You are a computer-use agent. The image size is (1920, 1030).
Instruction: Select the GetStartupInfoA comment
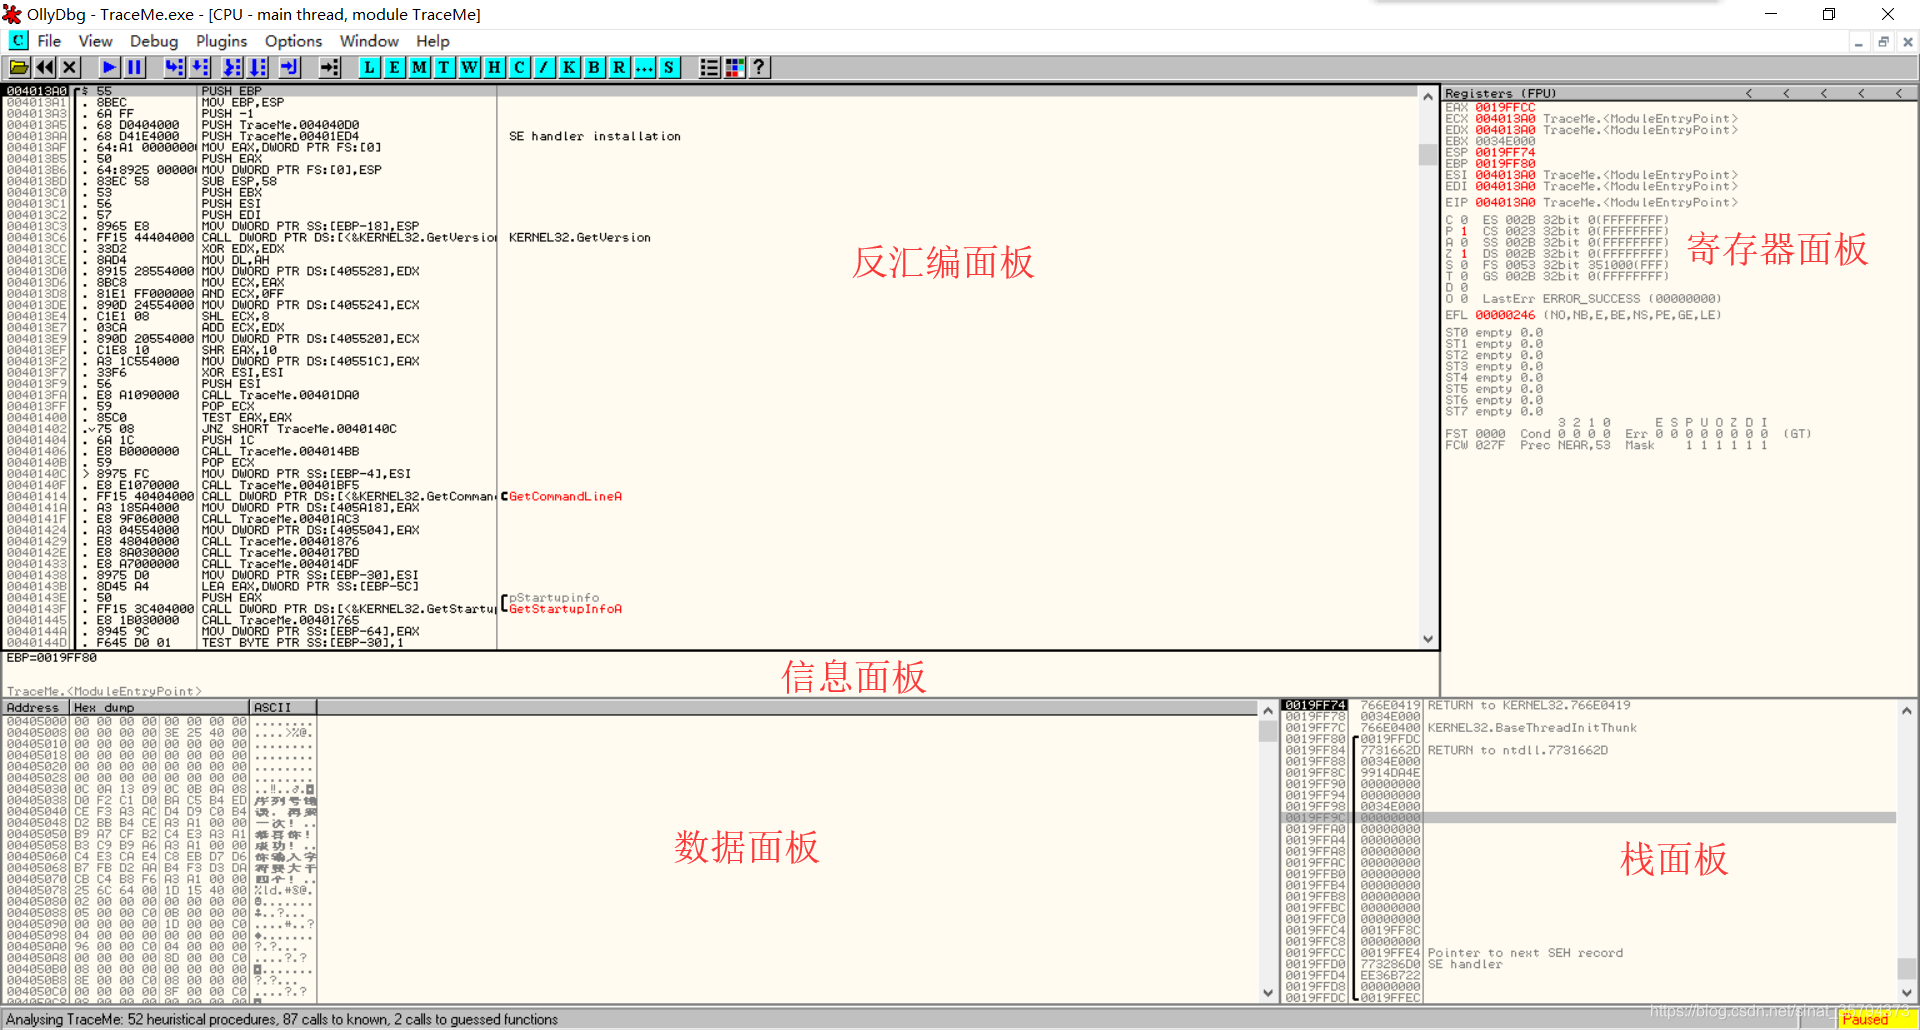[565, 609]
